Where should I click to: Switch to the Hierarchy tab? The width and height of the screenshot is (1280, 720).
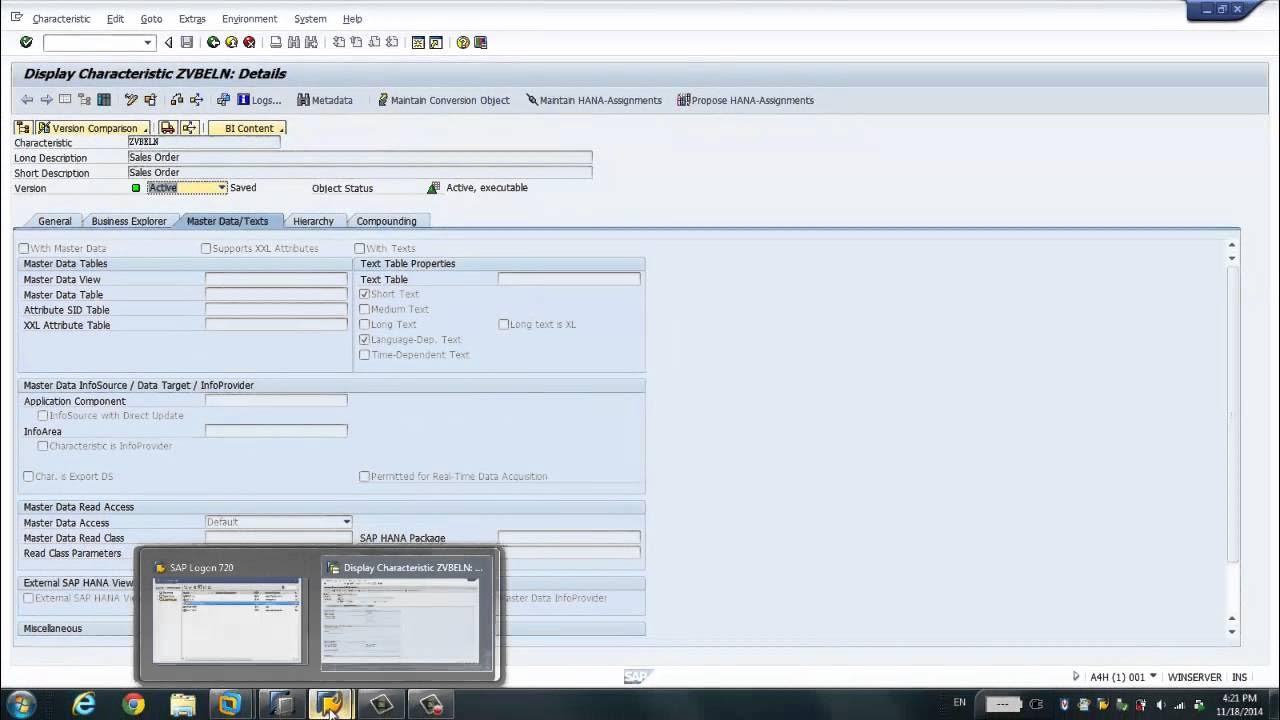coord(313,221)
